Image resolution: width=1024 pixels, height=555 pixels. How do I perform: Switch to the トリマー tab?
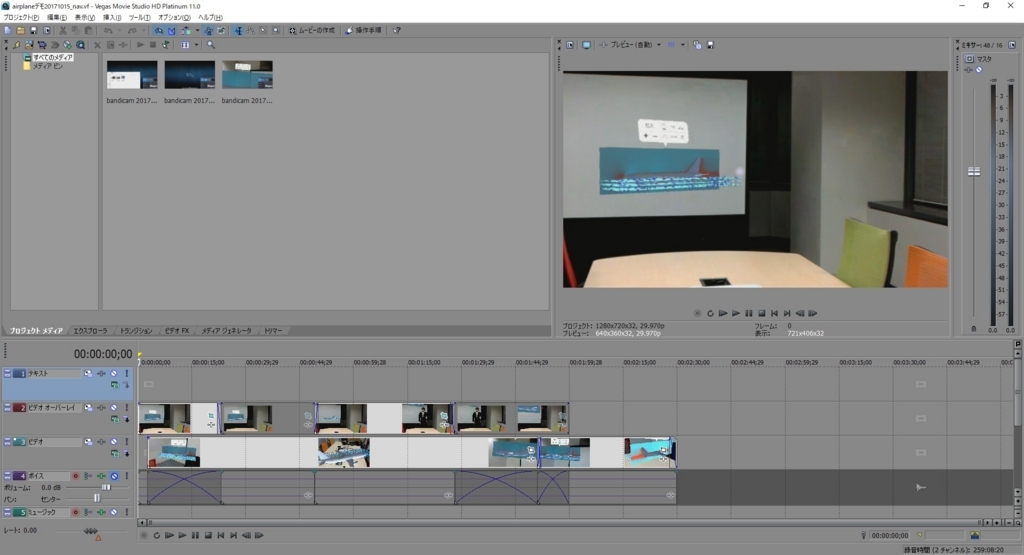273,331
